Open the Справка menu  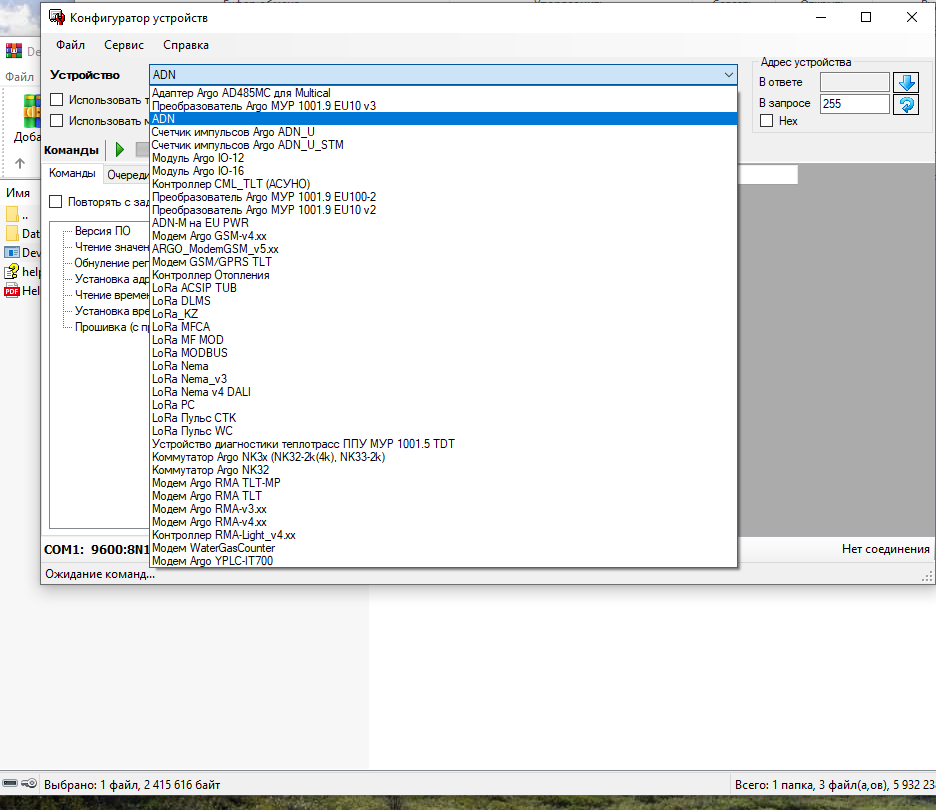186,45
